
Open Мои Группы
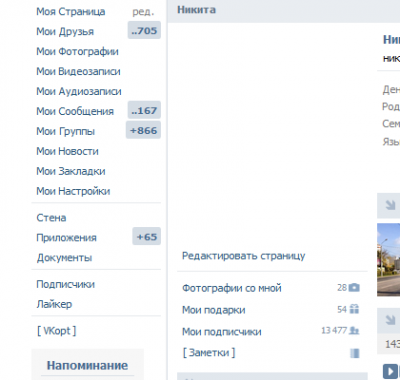click(x=66, y=131)
